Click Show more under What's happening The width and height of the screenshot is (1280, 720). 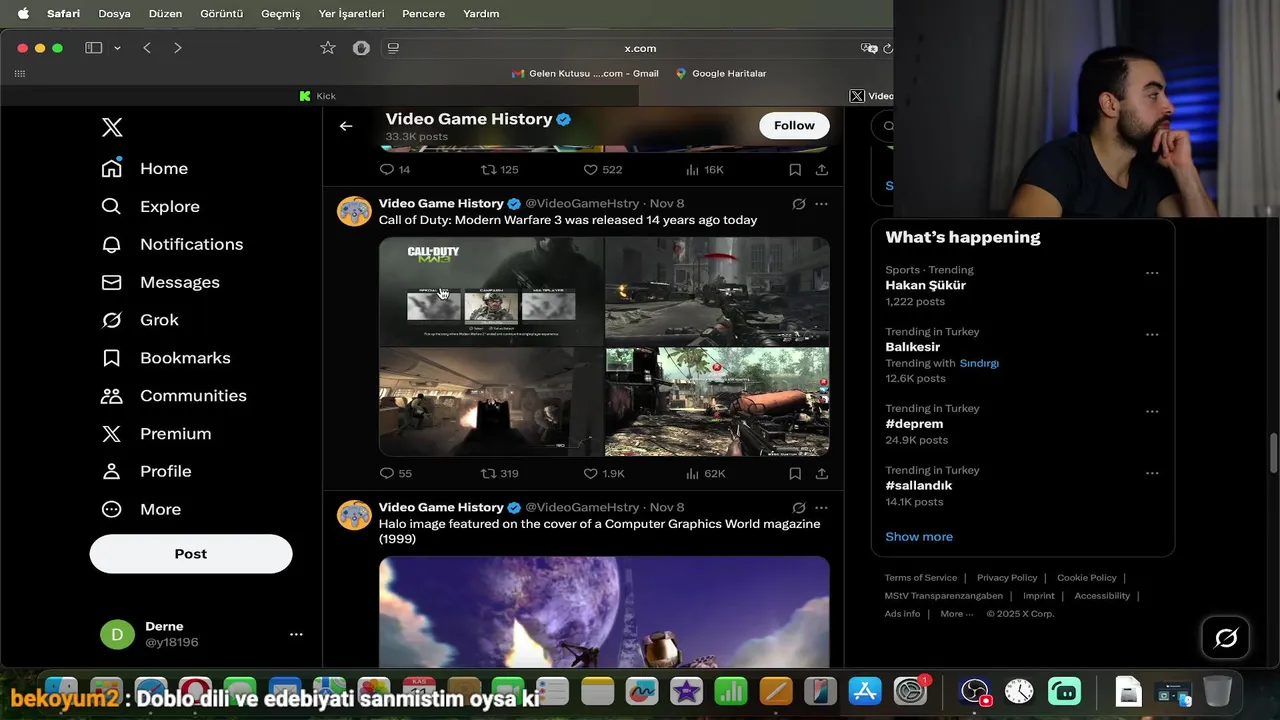919,537
